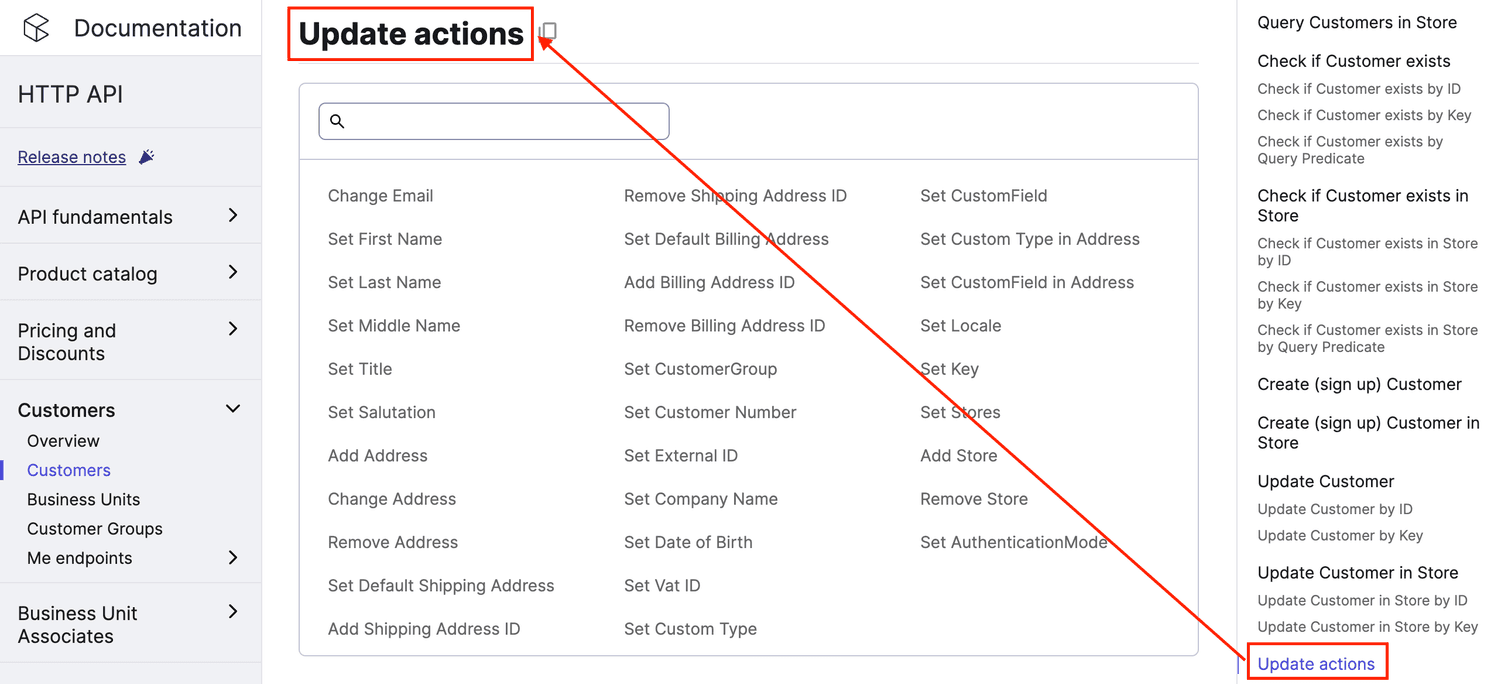Click Update actions in the right sidebar
Image resolution: width=1508 pixels, height=684 pixels.
click(x=1316, y=663)
